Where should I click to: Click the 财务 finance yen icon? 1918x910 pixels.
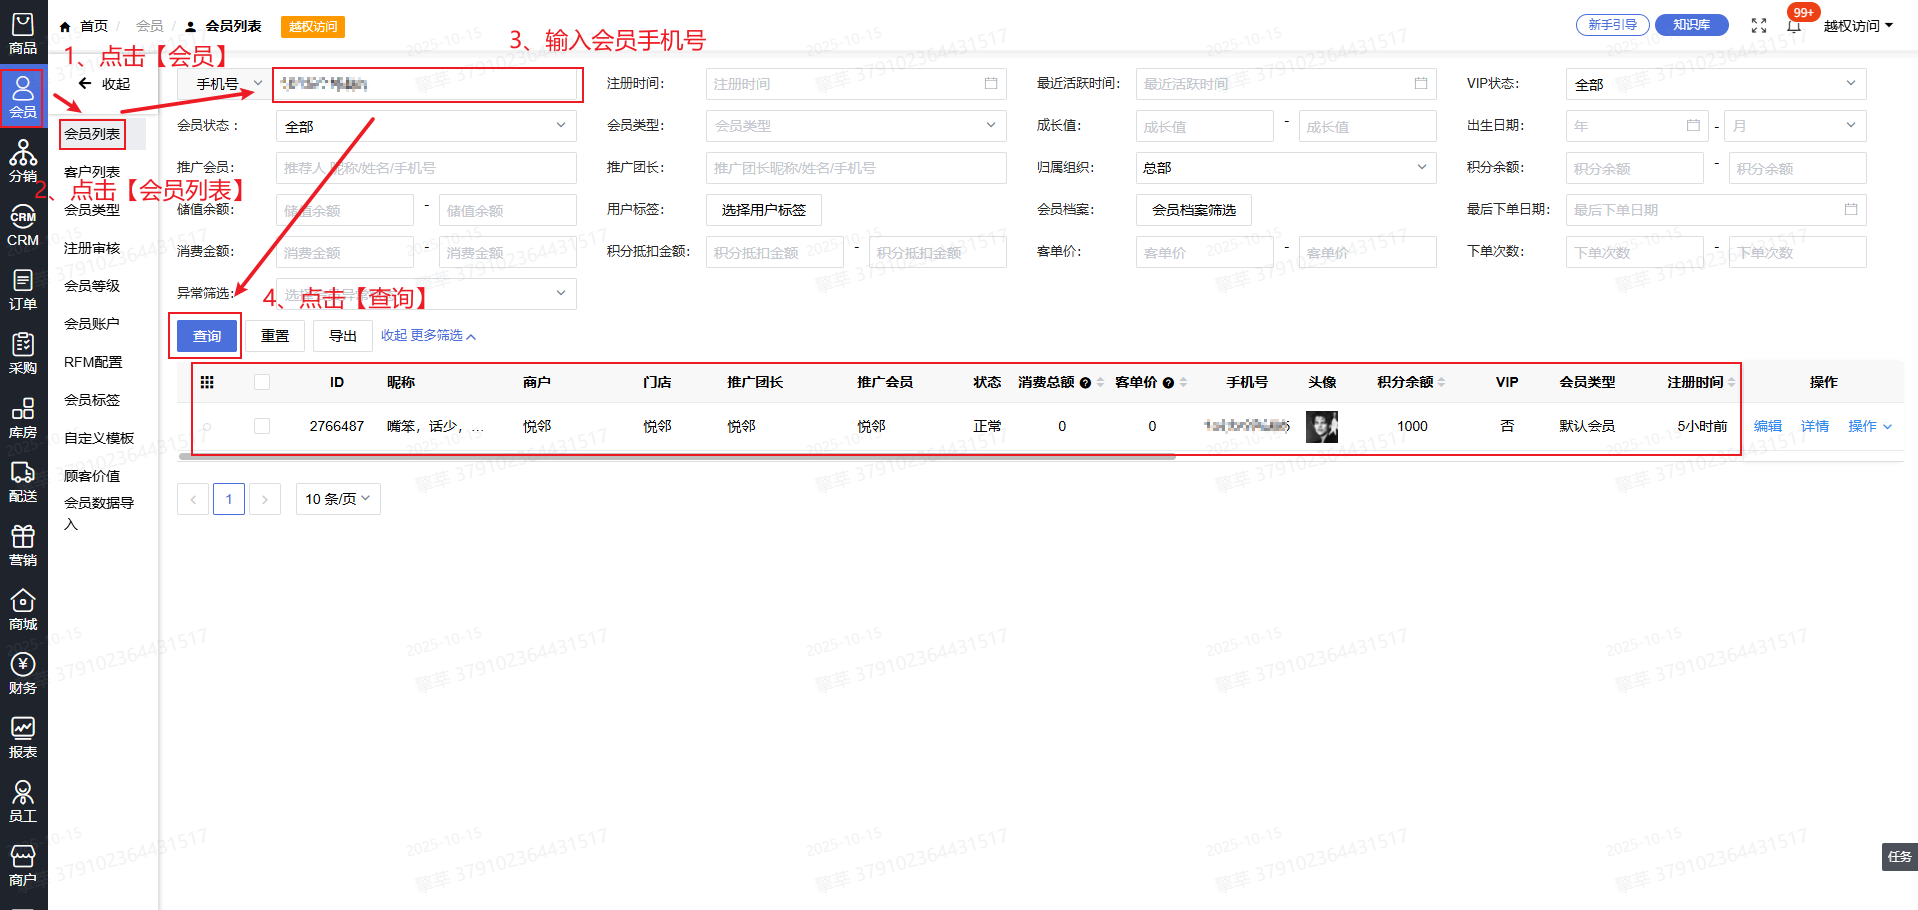(x=23, y=674)
